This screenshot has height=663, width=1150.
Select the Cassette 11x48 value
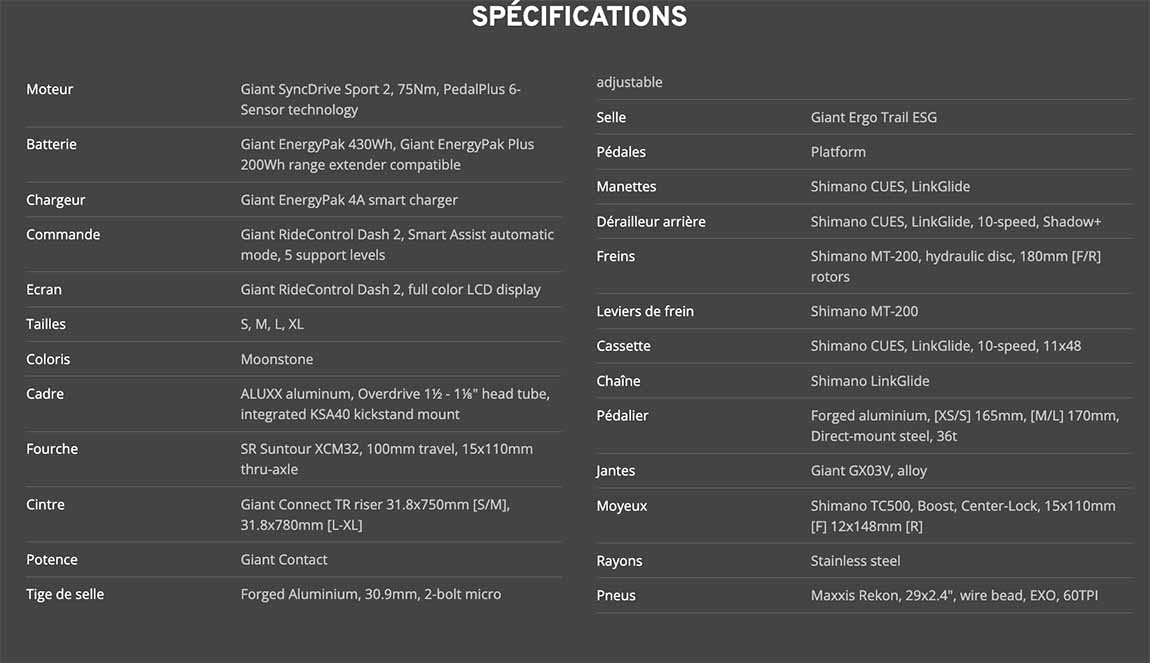click(x=945, y=346)
